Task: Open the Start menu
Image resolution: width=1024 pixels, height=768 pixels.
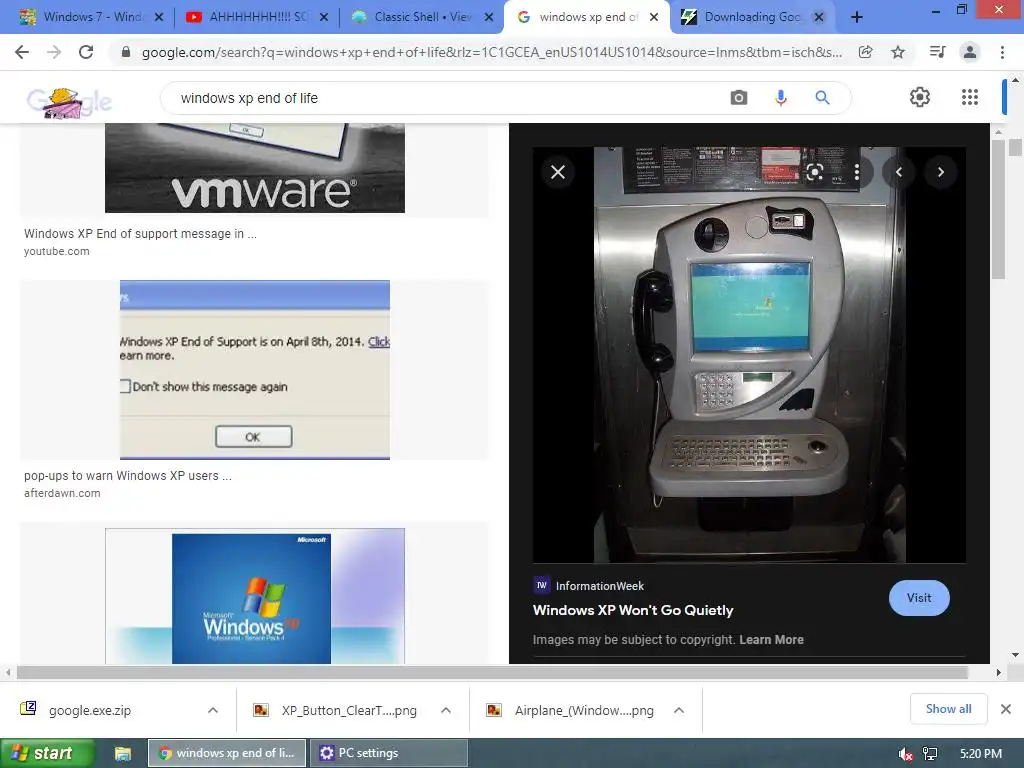Action: pos(47,753)
